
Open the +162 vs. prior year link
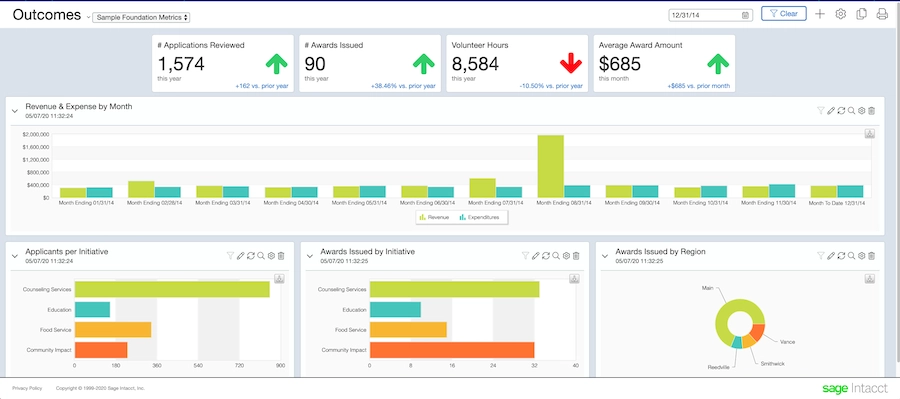262,86
